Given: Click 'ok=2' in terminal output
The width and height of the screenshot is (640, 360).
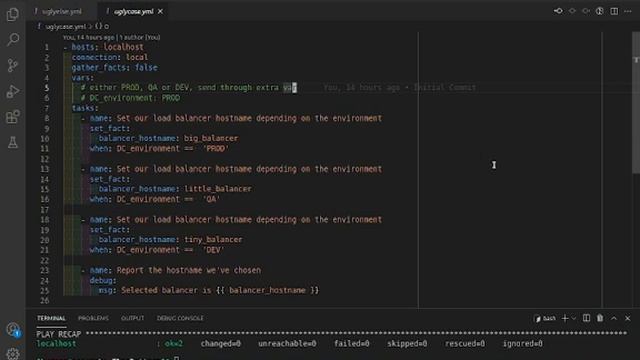Looking at the screenshot, I should click(x=173, y=344).
